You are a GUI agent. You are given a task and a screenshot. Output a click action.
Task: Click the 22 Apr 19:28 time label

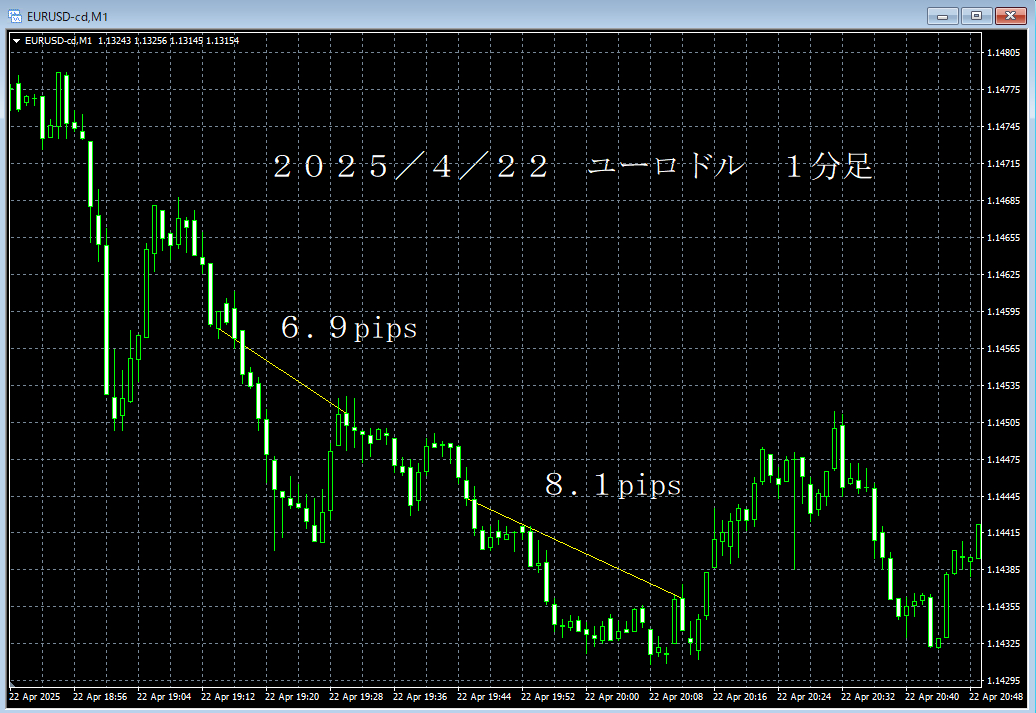[x=356, y=697]
